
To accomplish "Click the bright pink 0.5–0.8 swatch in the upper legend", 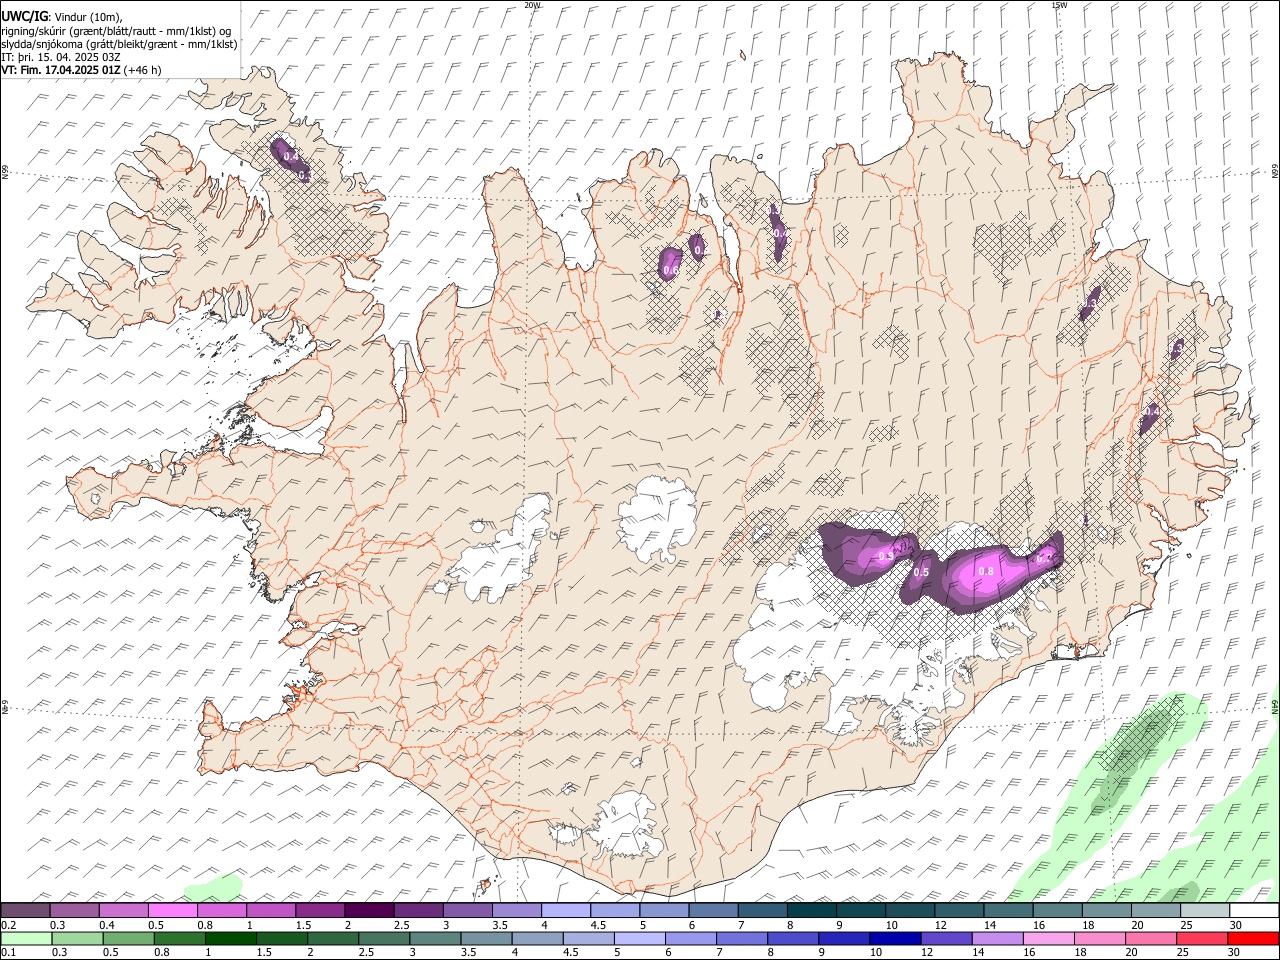I will [172, 911].
